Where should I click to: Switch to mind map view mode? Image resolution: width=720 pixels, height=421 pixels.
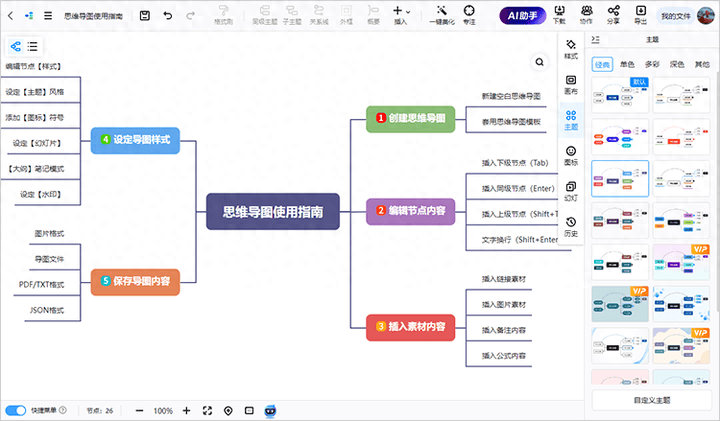[x=16, y=46]
